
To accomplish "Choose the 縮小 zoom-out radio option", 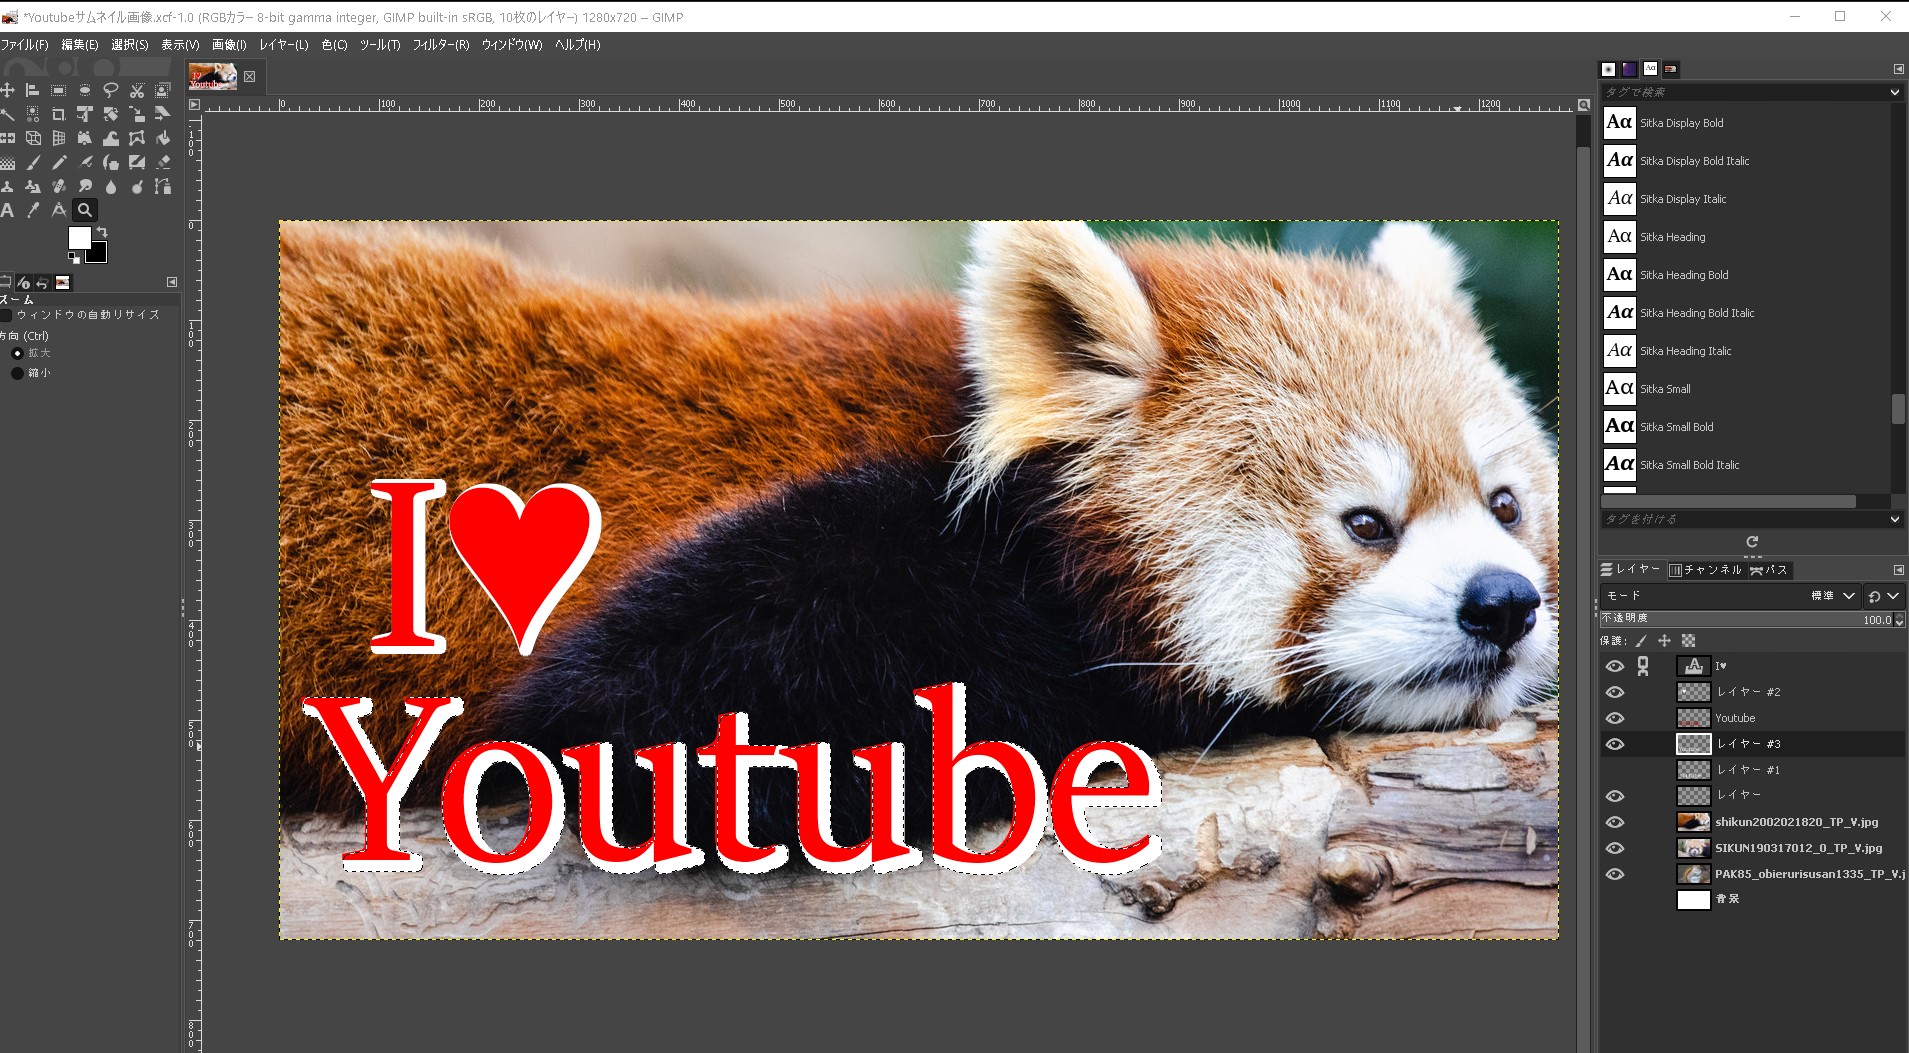I will point(17,373).
